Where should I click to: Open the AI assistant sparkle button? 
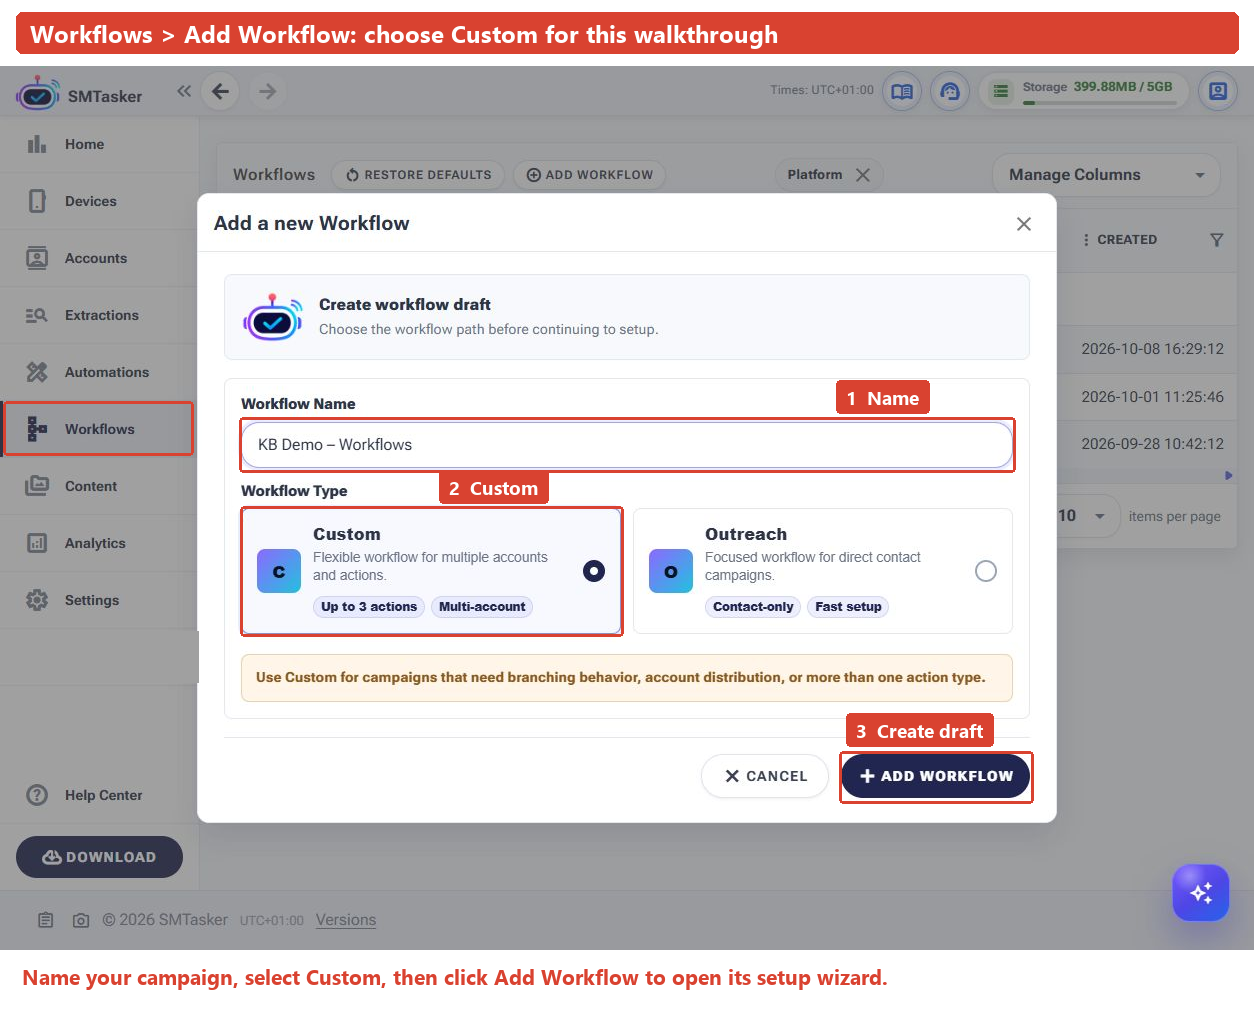click(x=1201, y=892)
